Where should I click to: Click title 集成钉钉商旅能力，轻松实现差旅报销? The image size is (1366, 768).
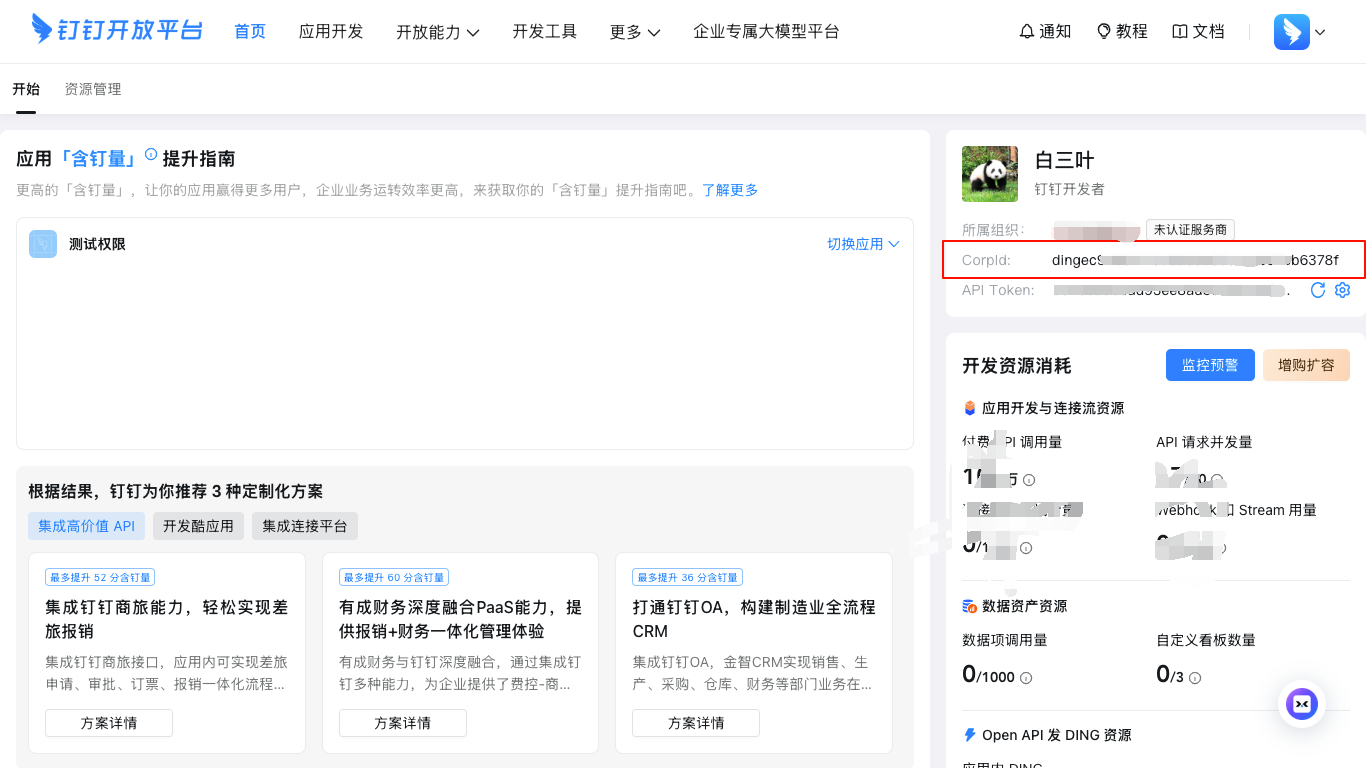click(x=167, y=619)
